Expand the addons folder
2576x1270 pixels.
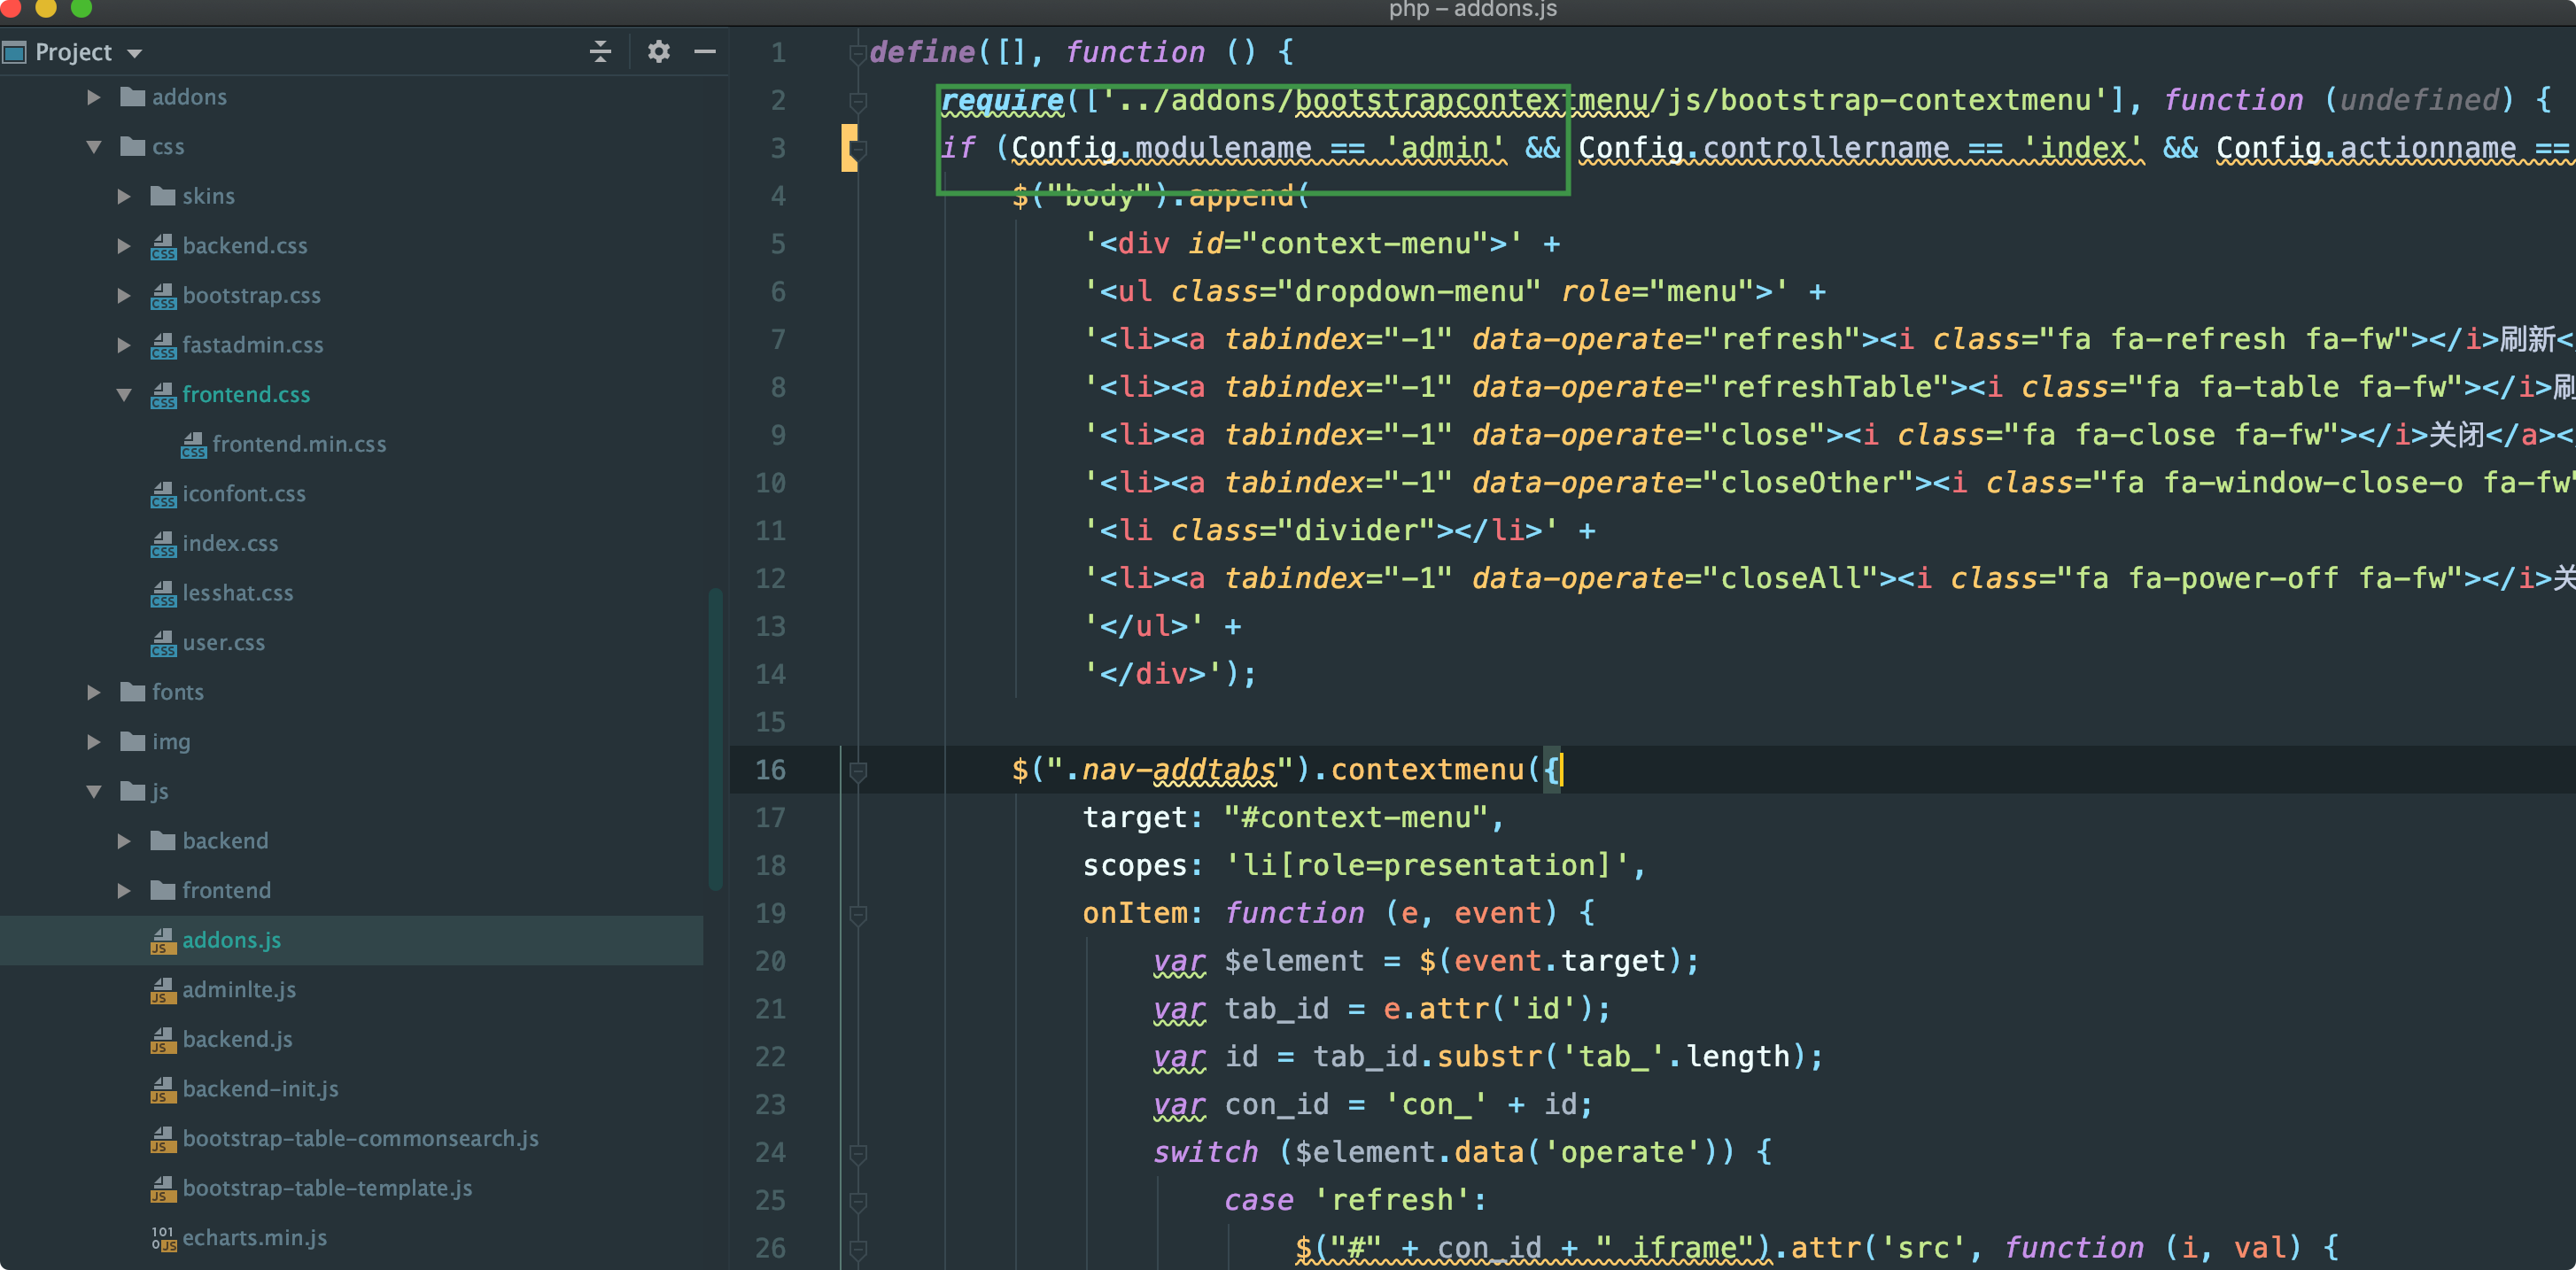pos(93,97)
